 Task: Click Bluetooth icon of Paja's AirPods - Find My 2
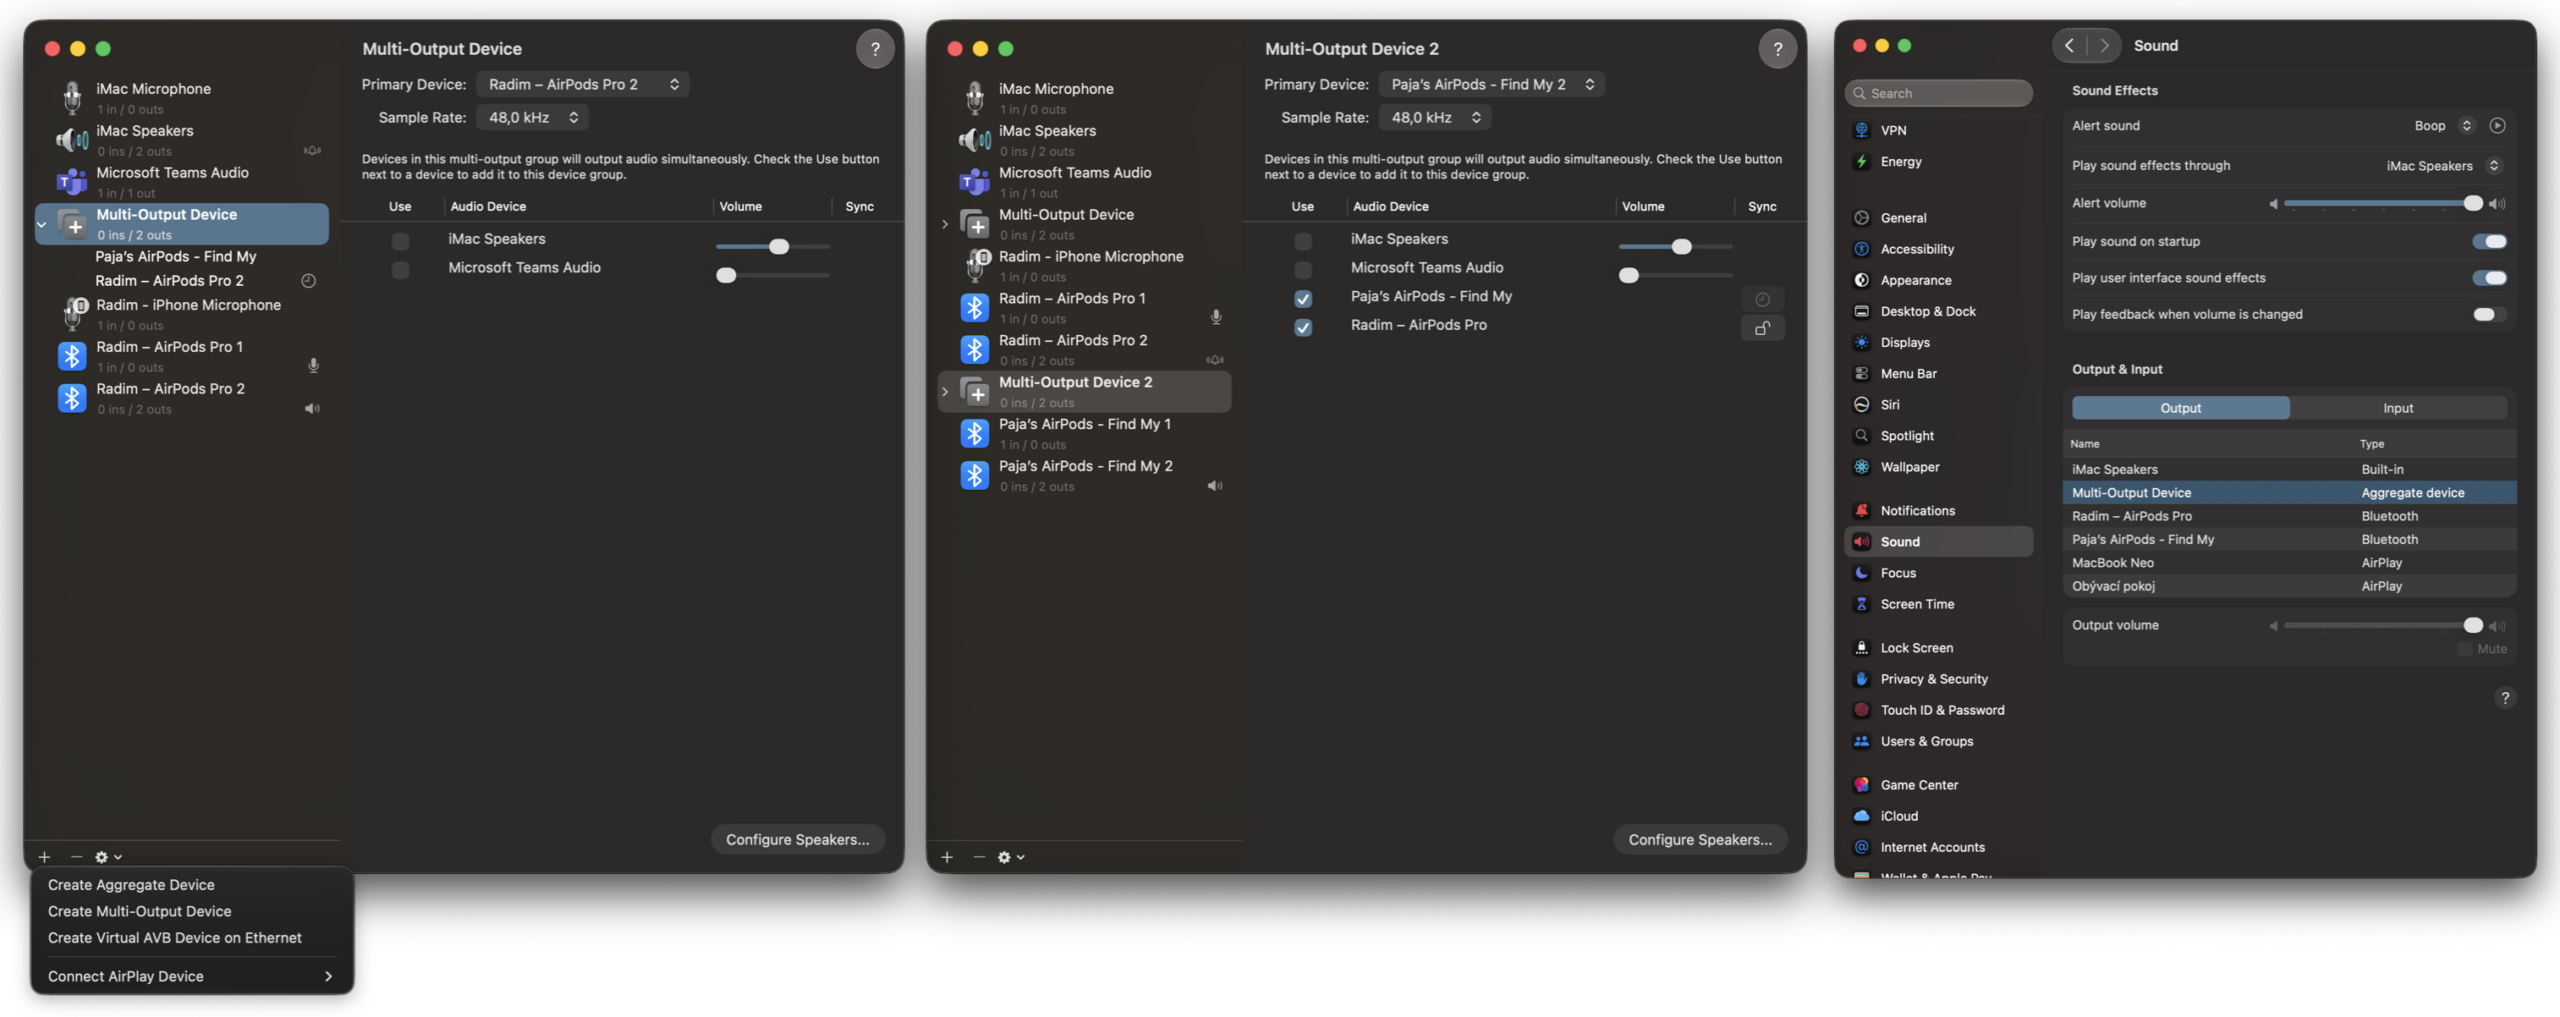point(975,475)
